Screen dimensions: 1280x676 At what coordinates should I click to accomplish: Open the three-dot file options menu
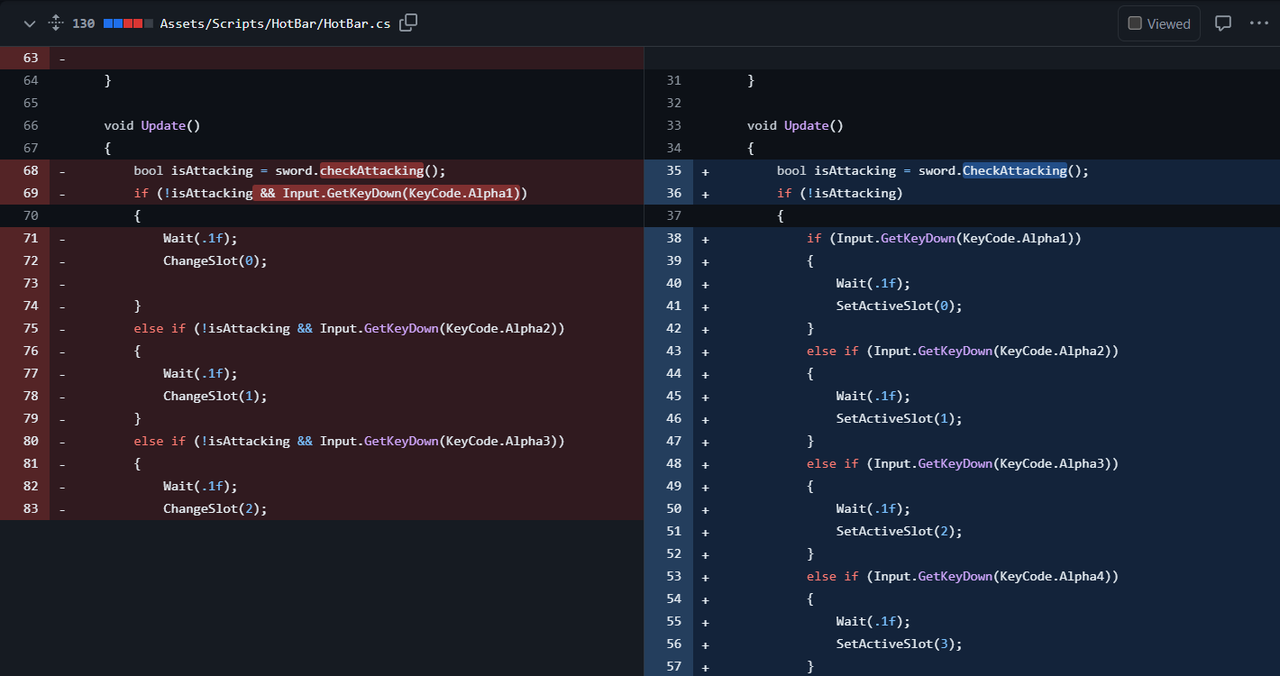pos(1258,23)
